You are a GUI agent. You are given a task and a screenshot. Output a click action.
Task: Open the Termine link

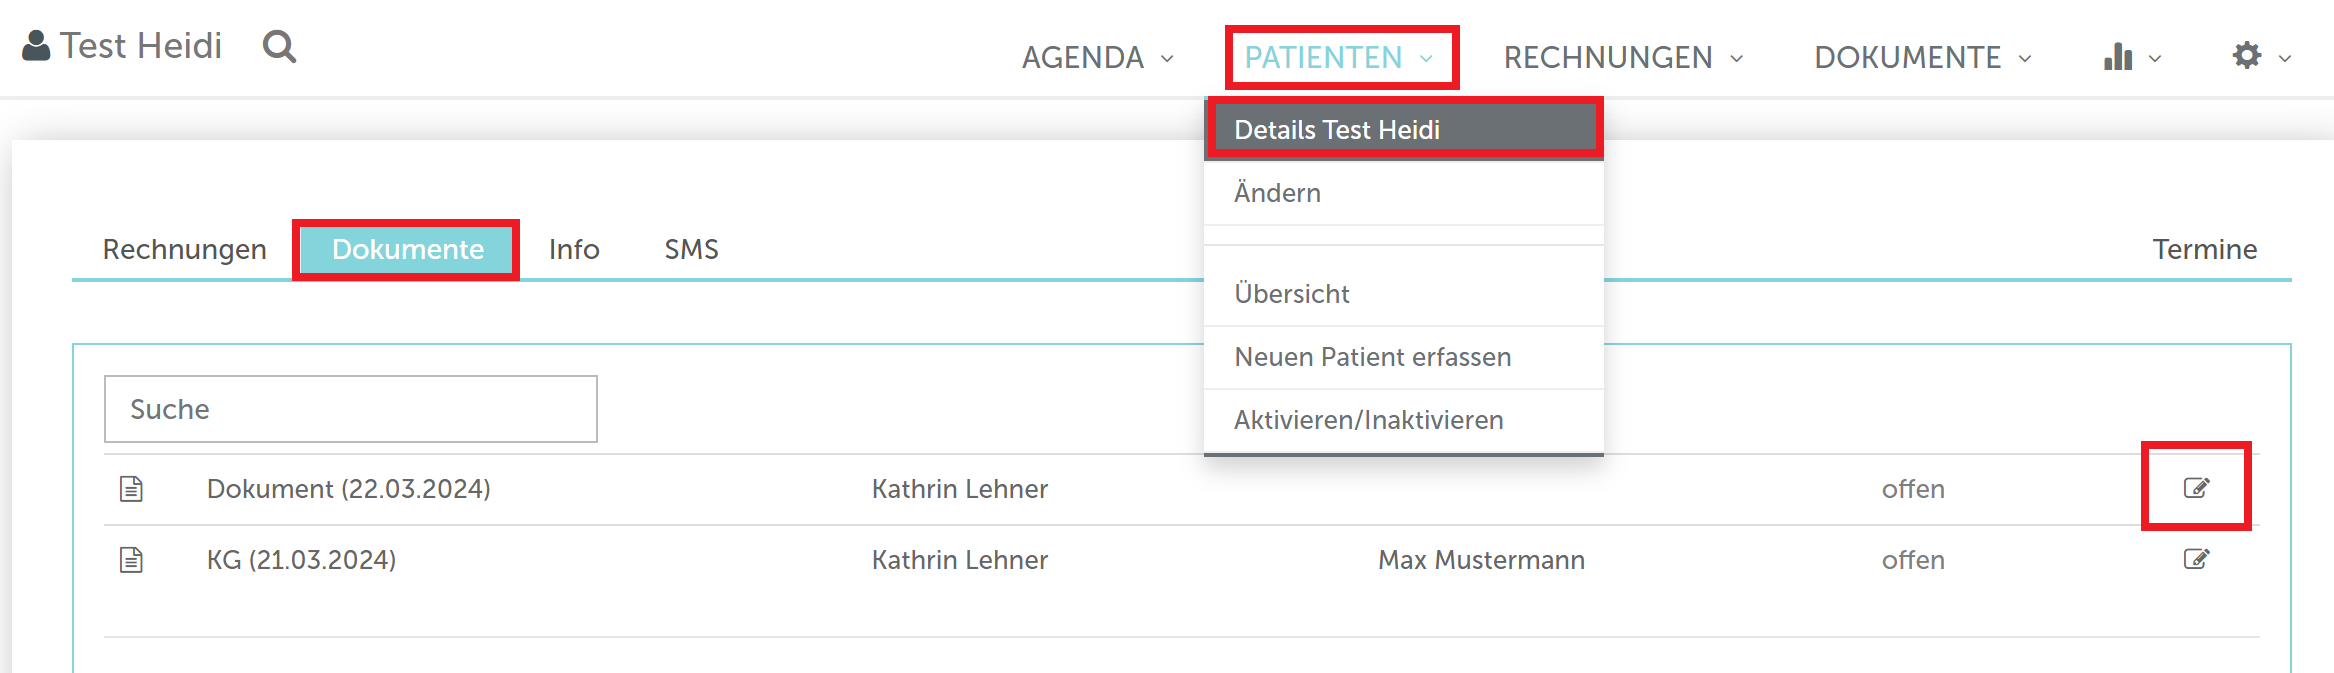(x=2204, y=249)
